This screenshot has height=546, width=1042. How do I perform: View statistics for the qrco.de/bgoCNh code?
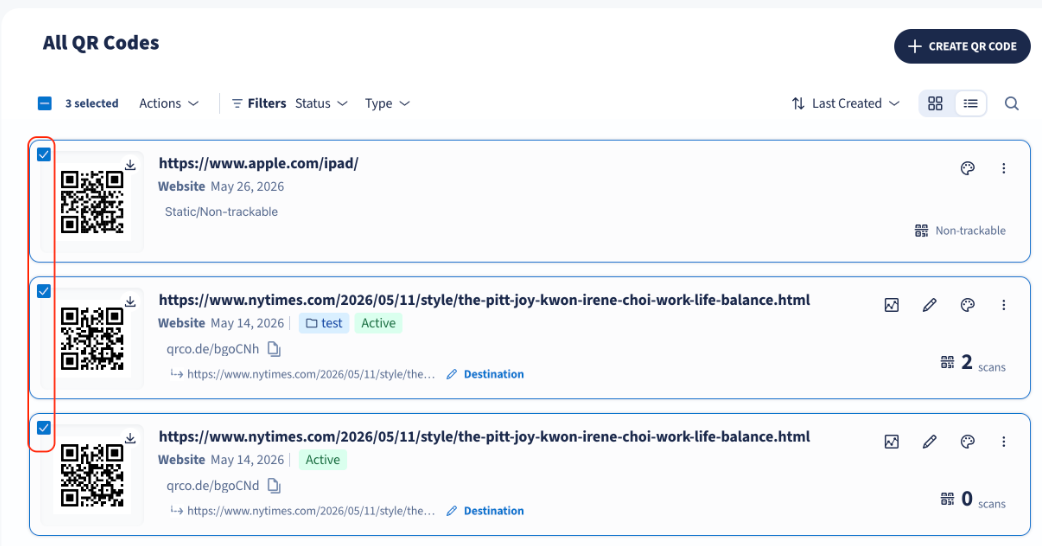click(x=892, y=305)
